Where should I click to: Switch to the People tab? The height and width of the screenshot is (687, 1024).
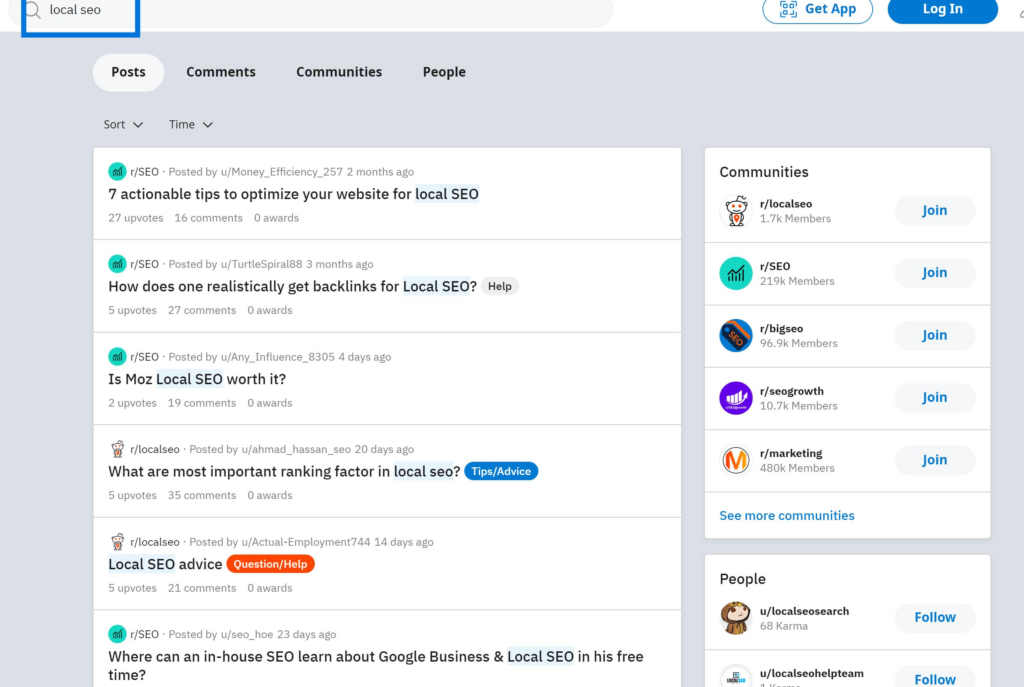point(443,71)
